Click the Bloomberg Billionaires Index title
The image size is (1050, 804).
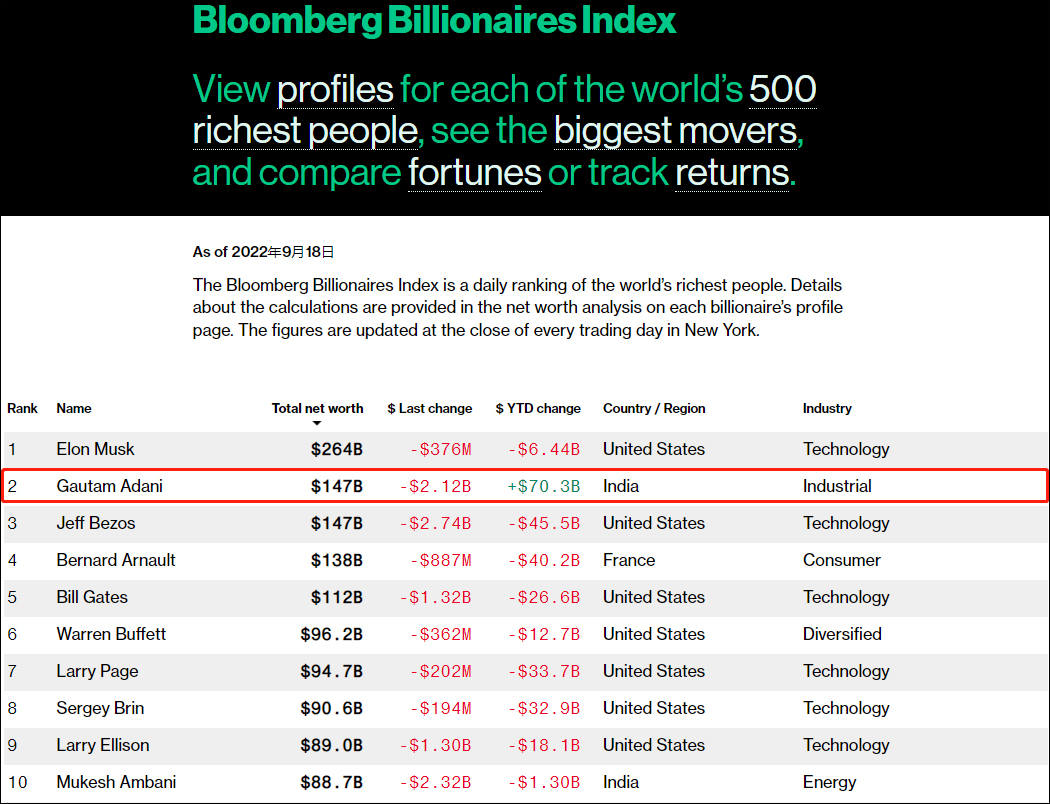[x=435, y=20]
